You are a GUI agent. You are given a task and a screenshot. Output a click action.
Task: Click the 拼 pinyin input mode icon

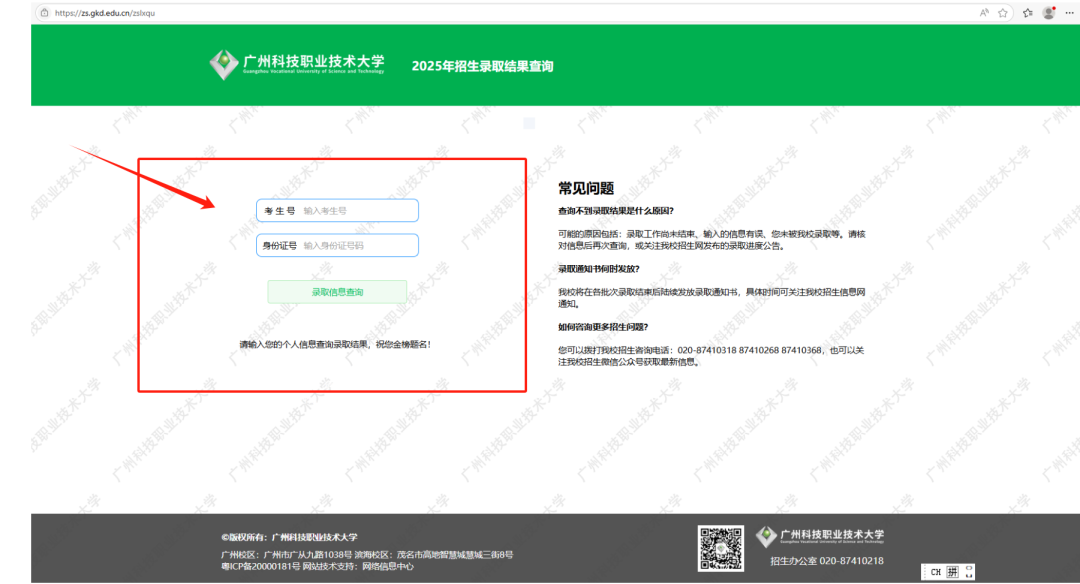[953, 572]
